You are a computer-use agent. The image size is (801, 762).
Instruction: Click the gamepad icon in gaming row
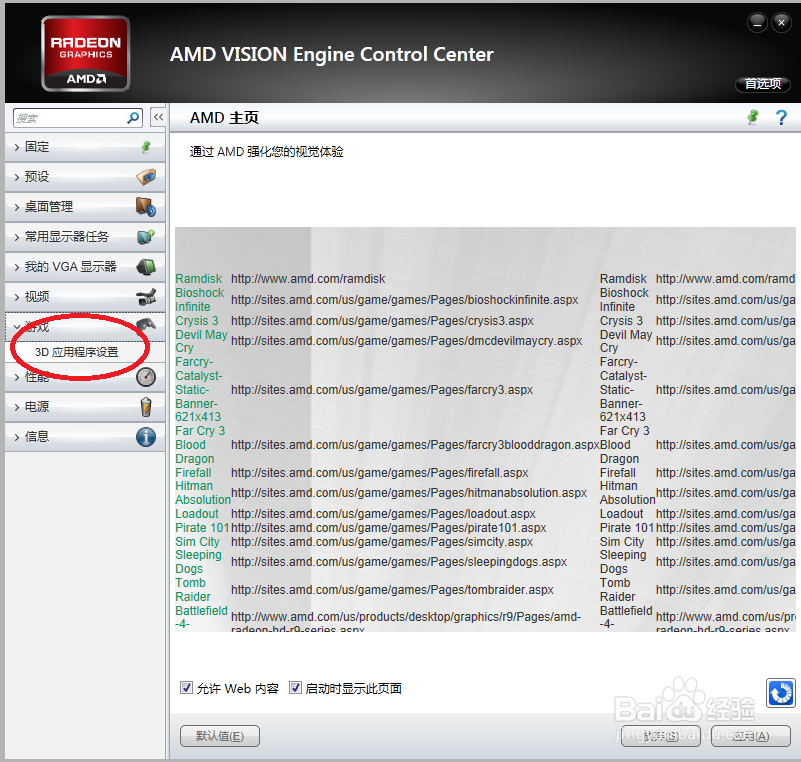coord(146,324)
